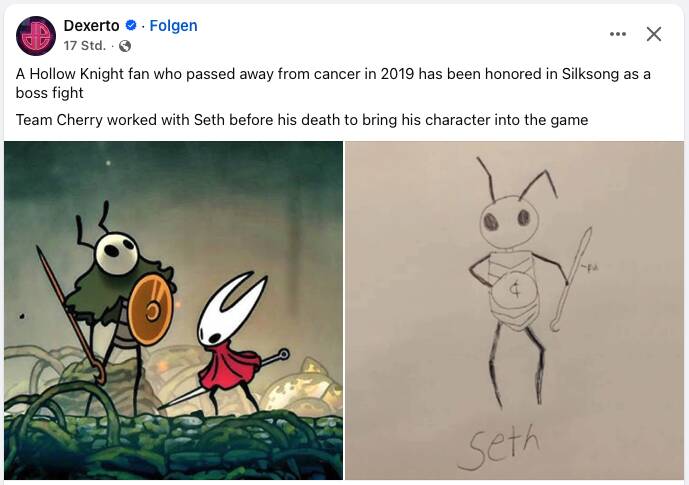
Task: Open the Seth pencil drawing image
Action: click(x=514, y=310)
